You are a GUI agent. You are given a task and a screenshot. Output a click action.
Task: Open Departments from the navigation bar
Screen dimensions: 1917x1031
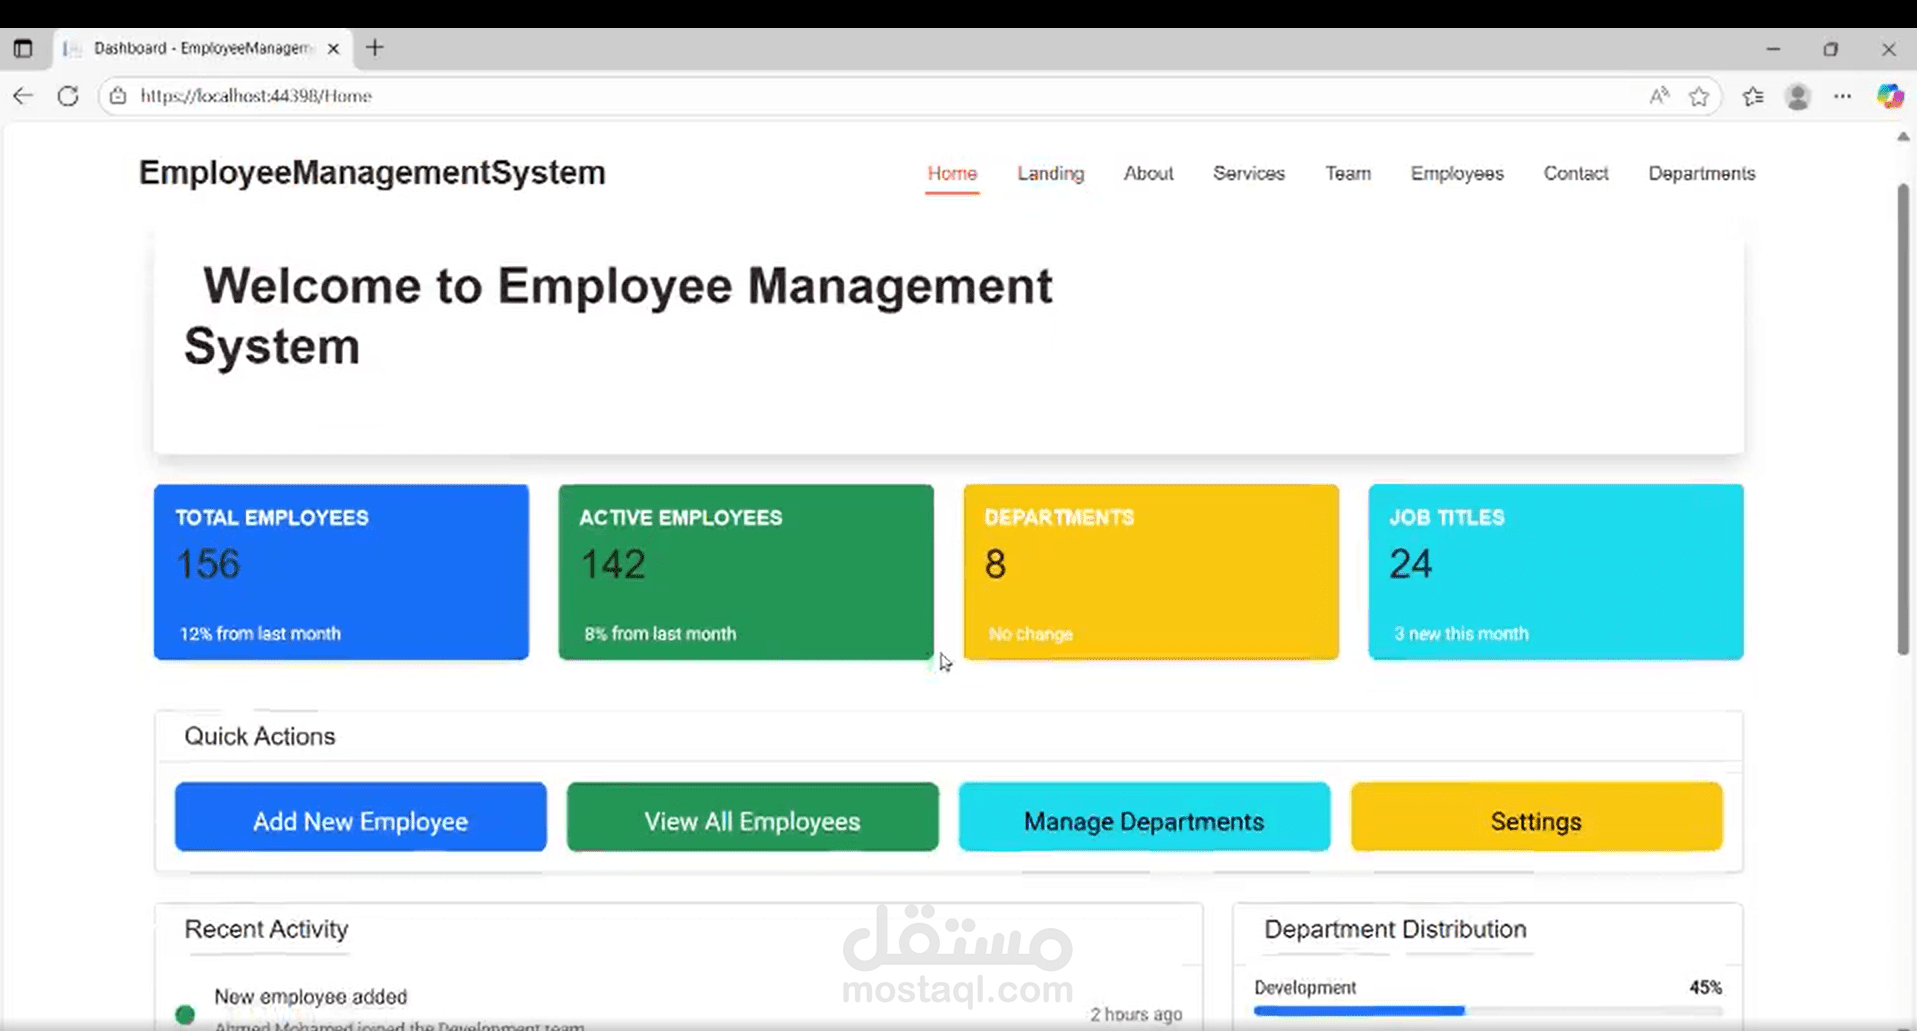coord(1701,173)
